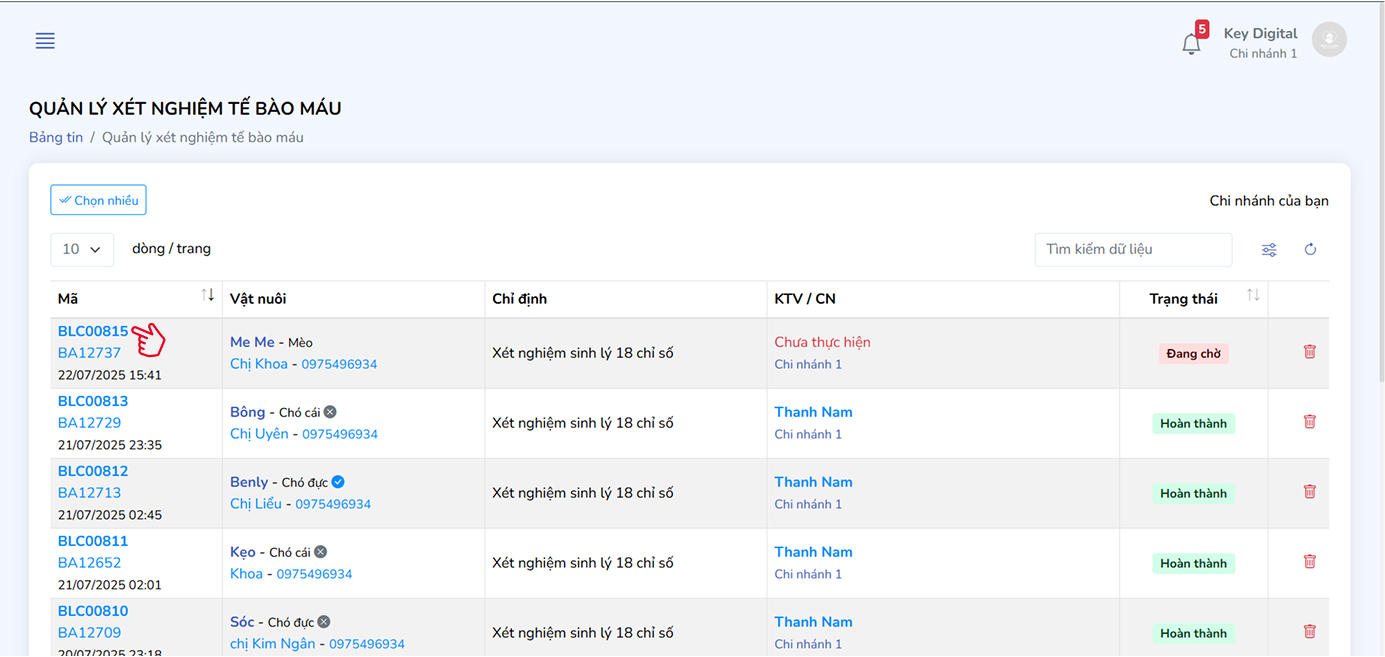Sort table by Mã column
Image resolution: width=1385 pixels, height=657 pixels.
click(208, 295)
